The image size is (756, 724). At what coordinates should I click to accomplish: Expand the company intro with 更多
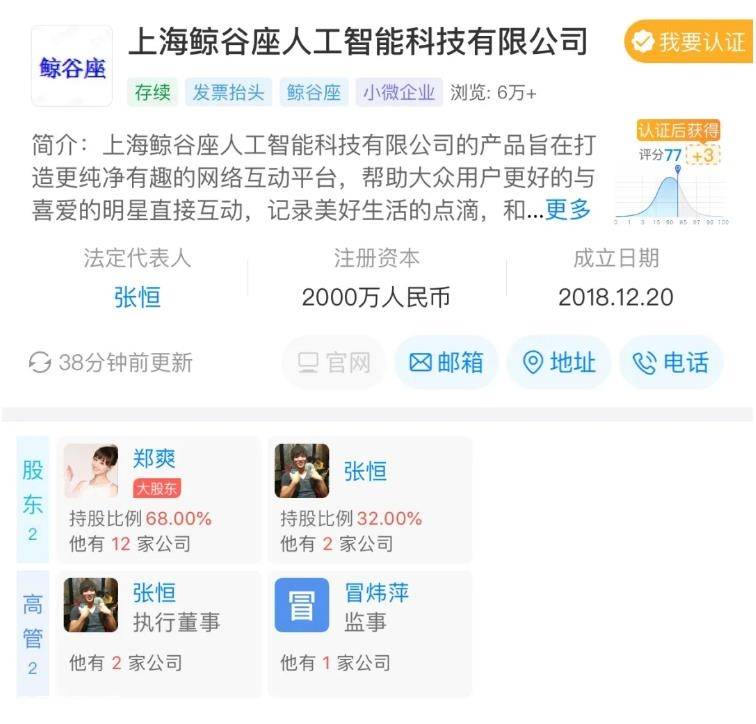568,210
